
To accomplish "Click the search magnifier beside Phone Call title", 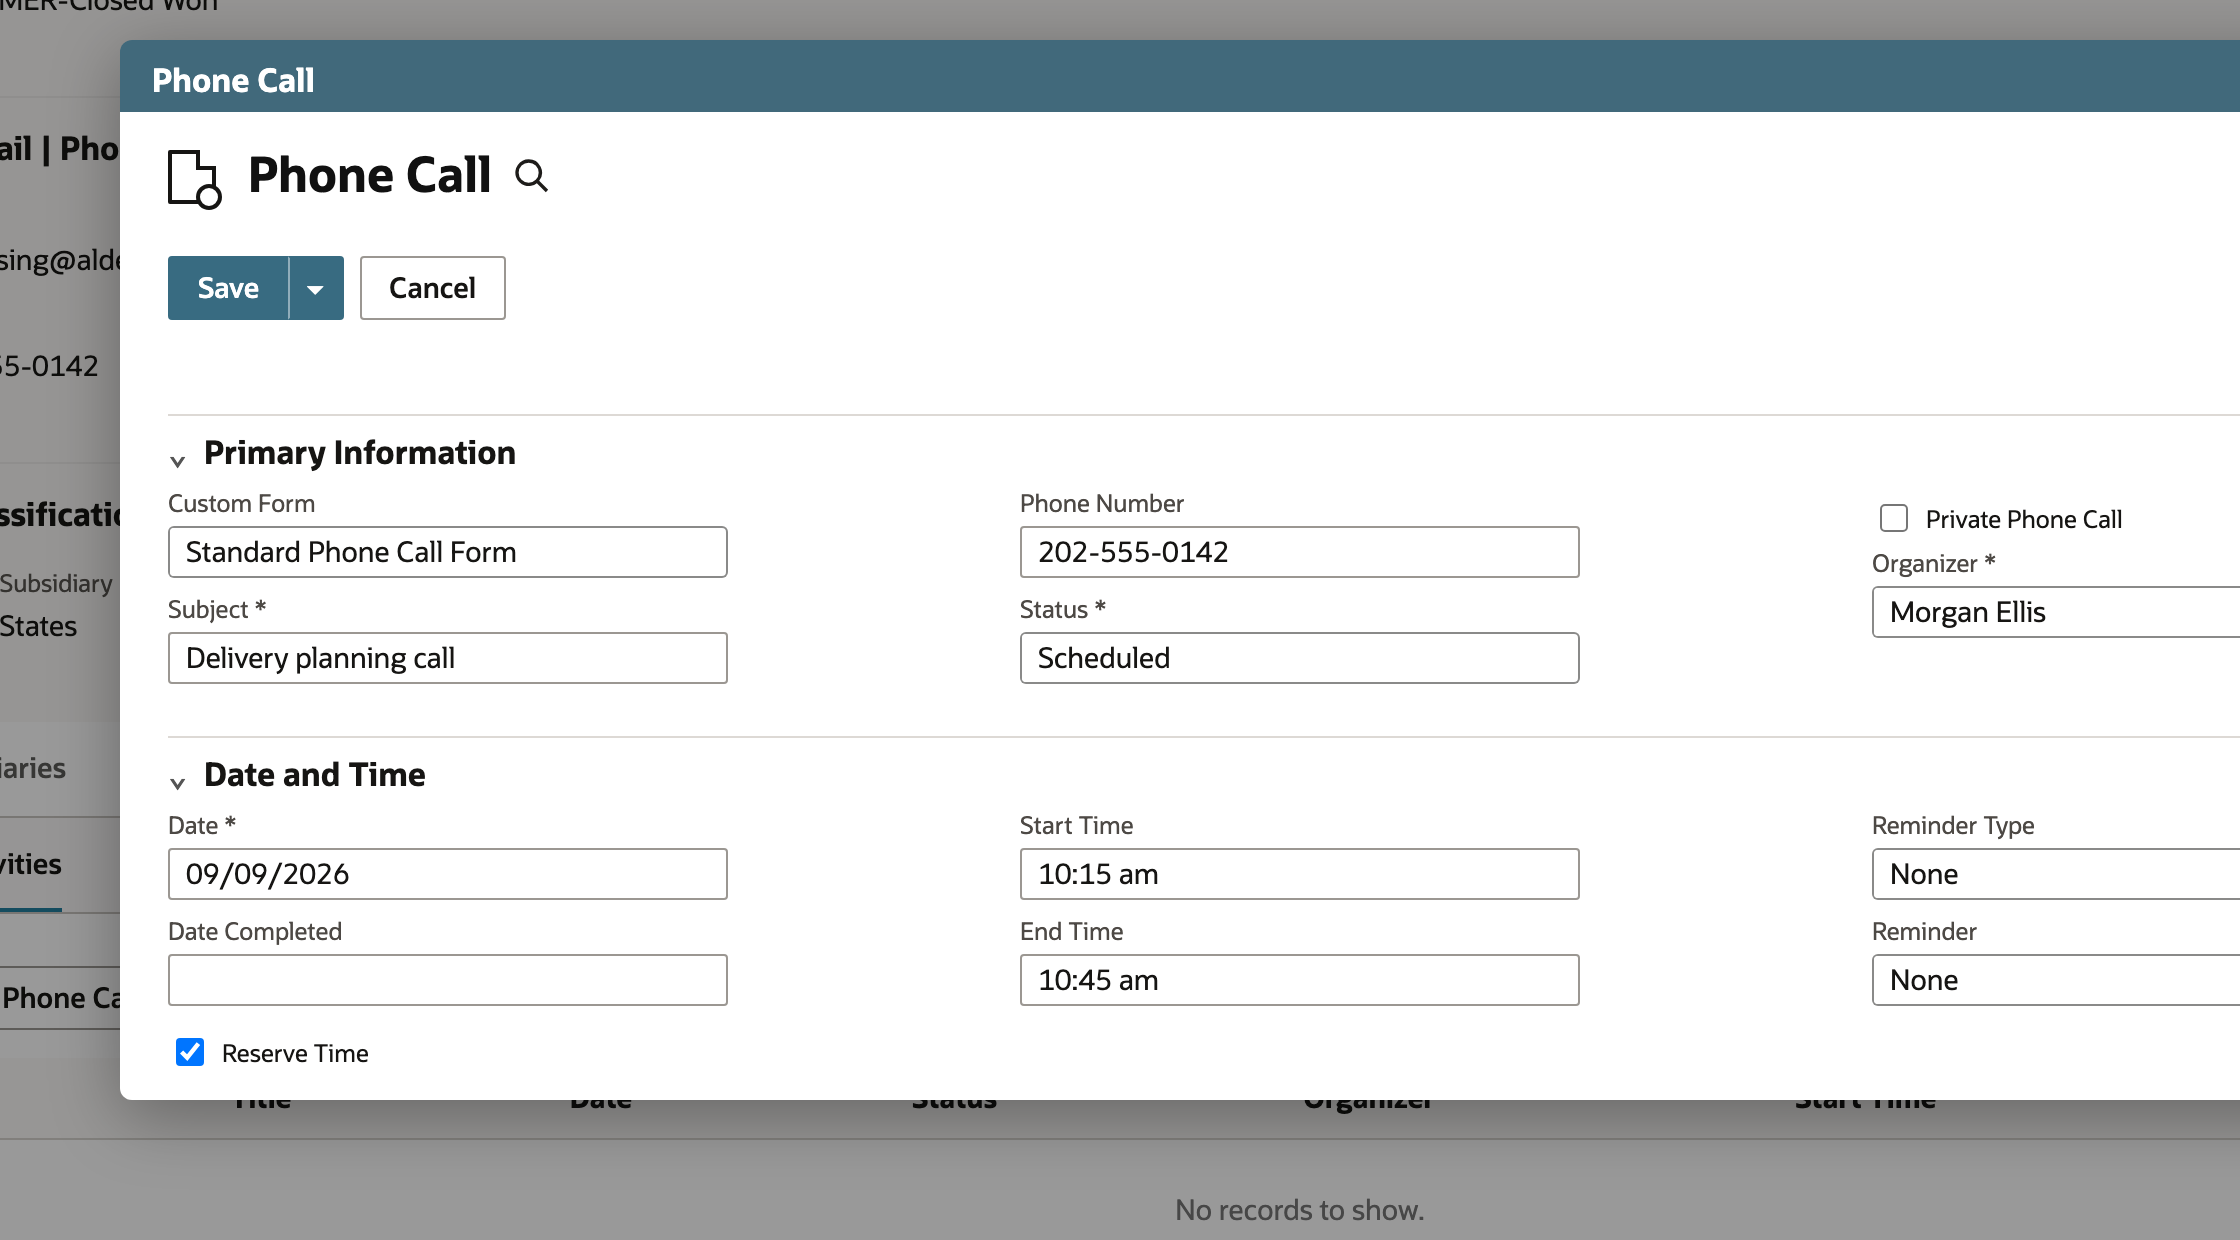I will pyautogui.click(x=531, y=176).
